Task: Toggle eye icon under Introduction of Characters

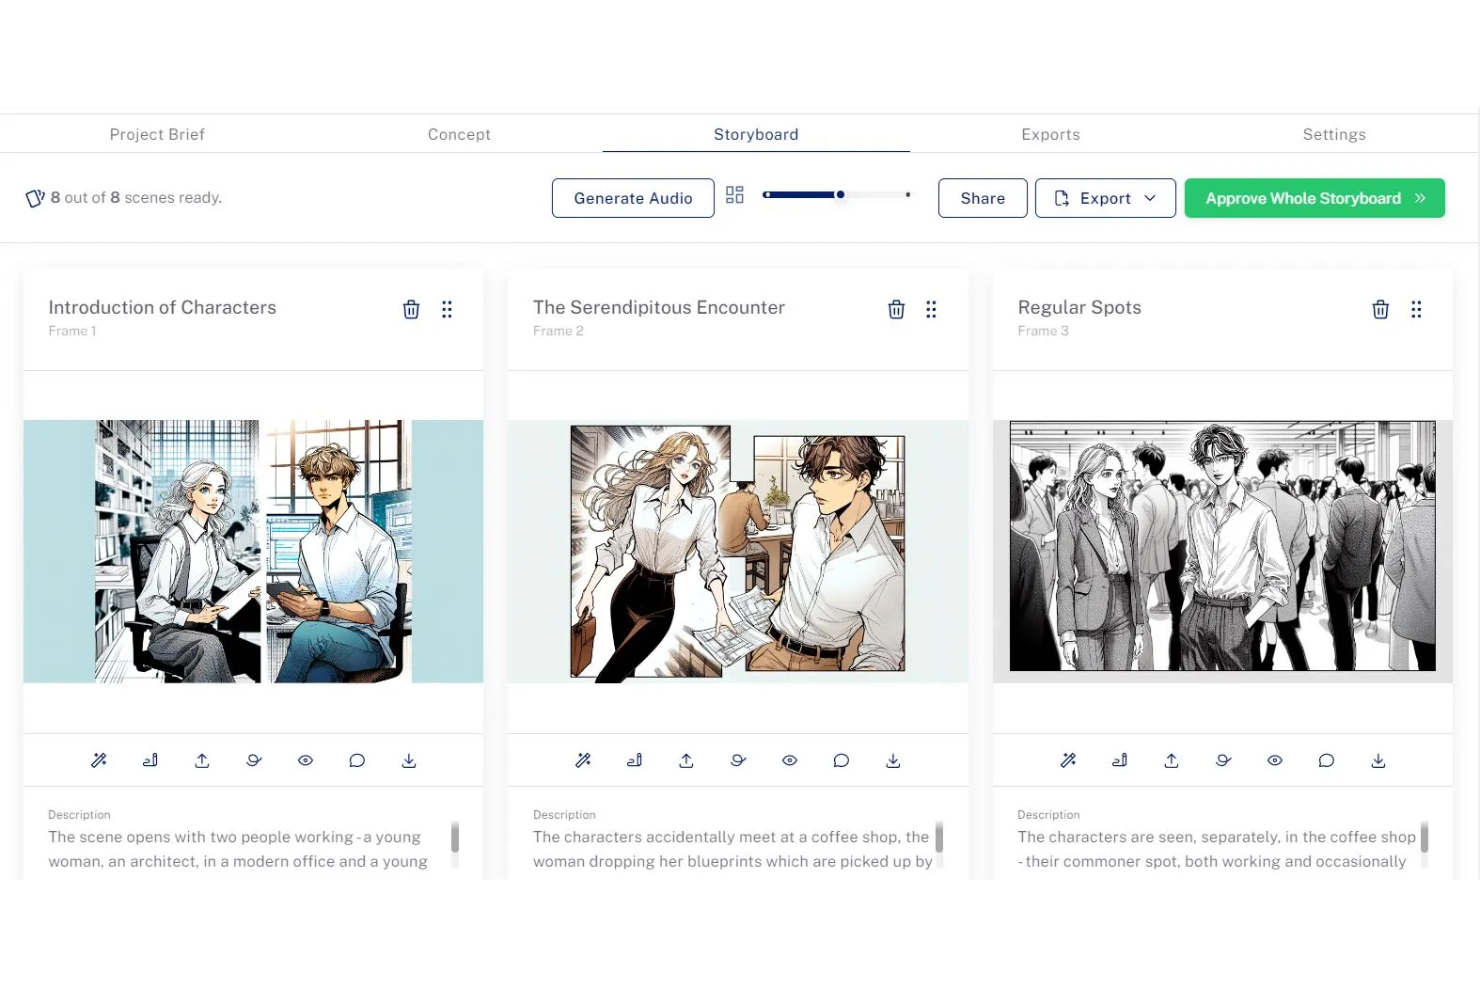Action: 306,761
